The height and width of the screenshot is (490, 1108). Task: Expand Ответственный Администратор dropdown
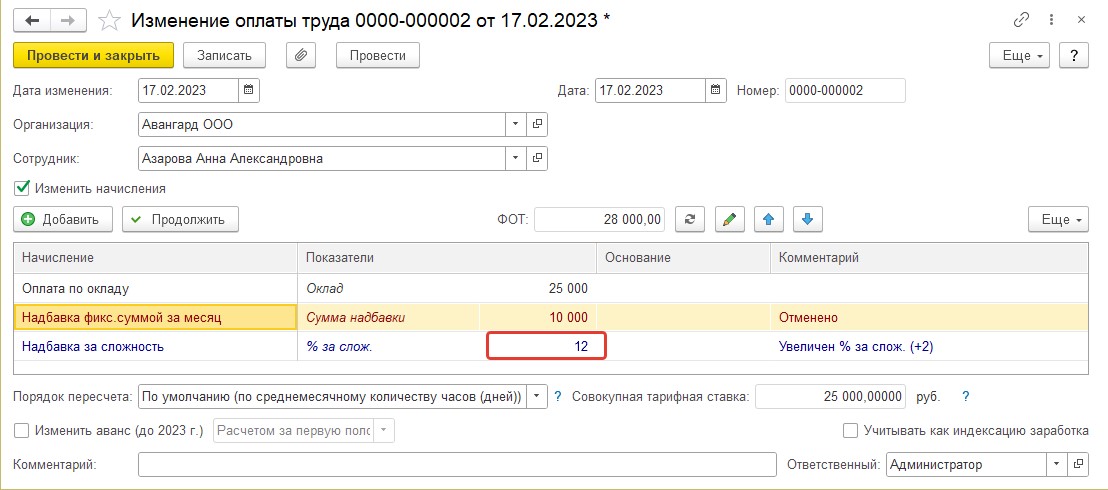(x=1057, y=465)
